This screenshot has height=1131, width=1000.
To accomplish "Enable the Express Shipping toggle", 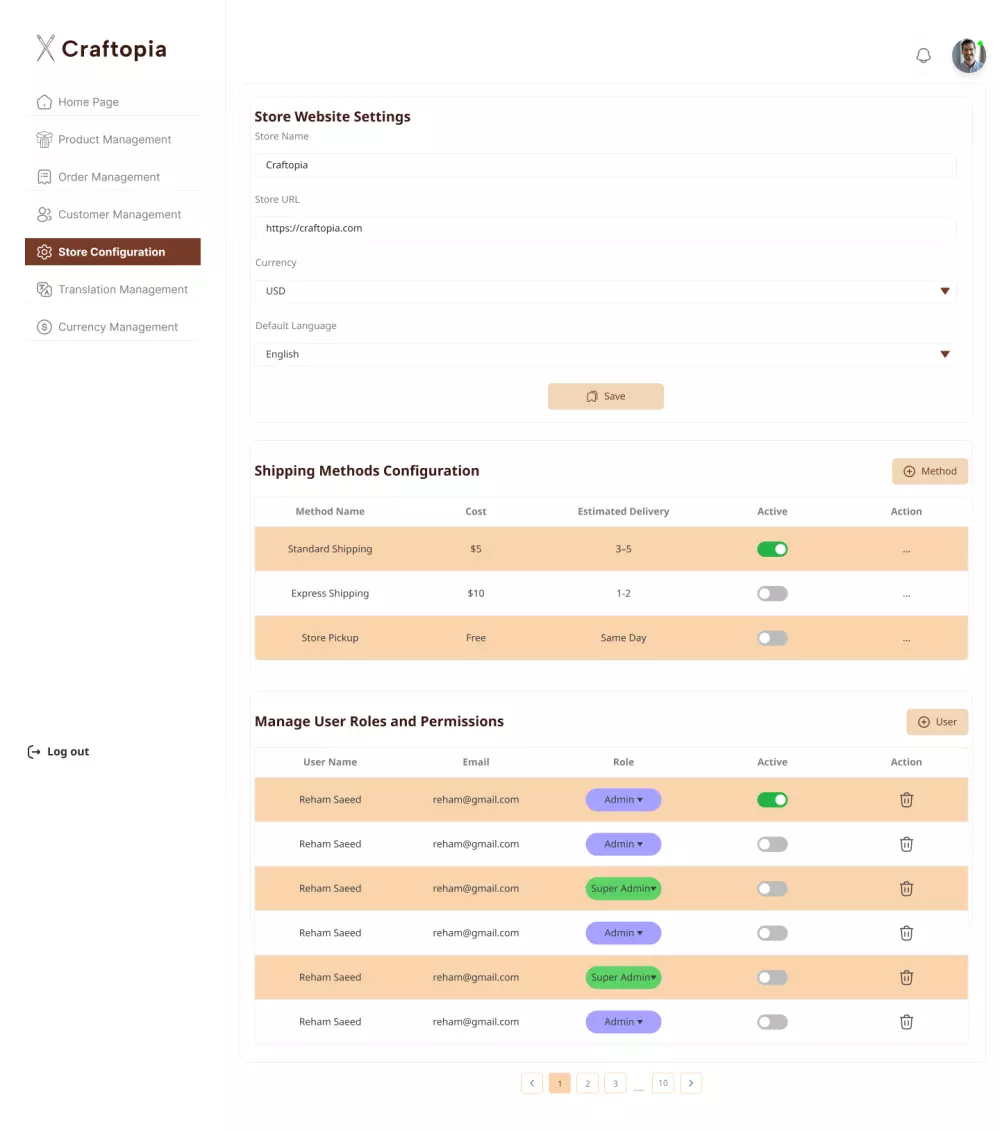I will pos(772,593).
